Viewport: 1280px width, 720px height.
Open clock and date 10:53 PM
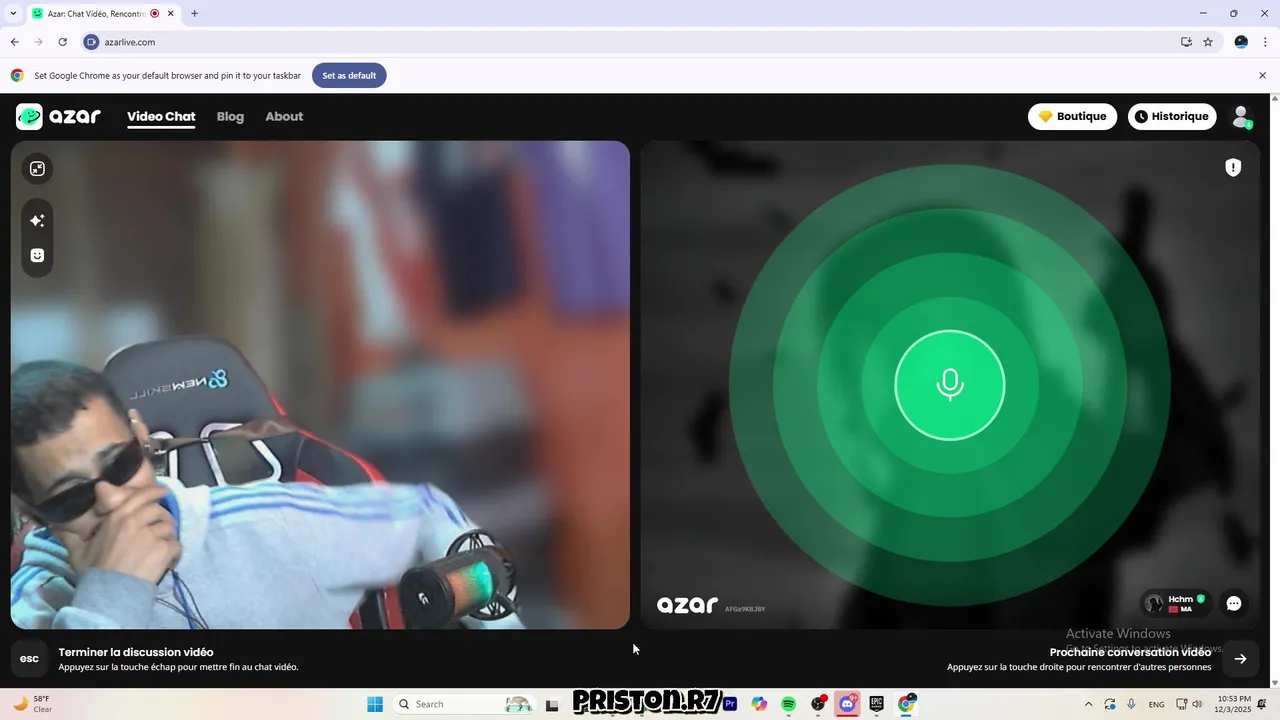click(1235, 704)
